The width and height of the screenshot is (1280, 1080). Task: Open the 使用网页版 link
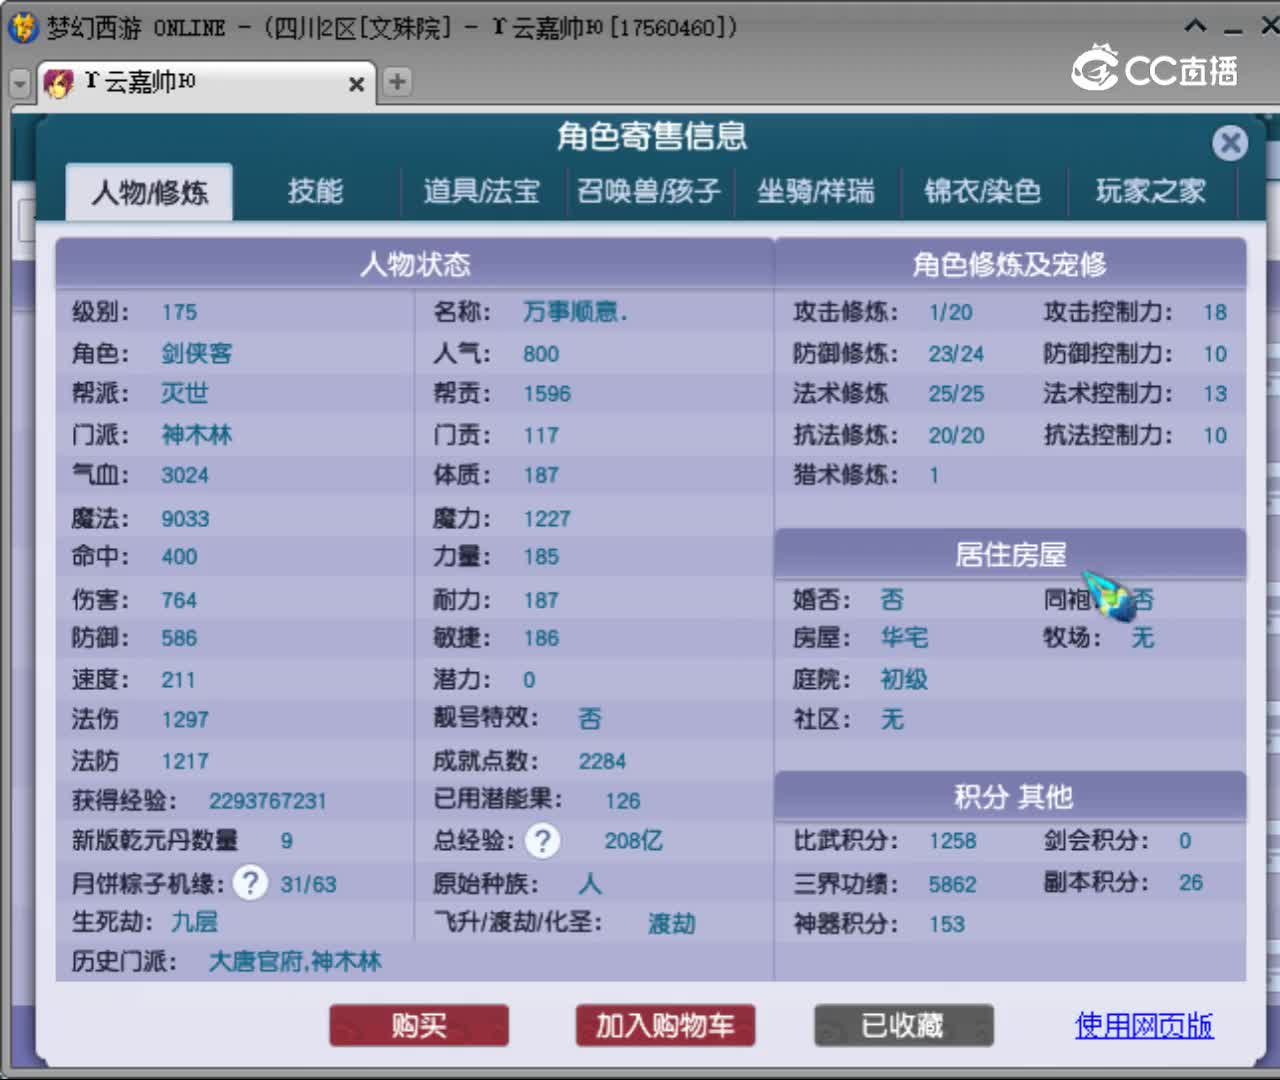point(1144,1025)
